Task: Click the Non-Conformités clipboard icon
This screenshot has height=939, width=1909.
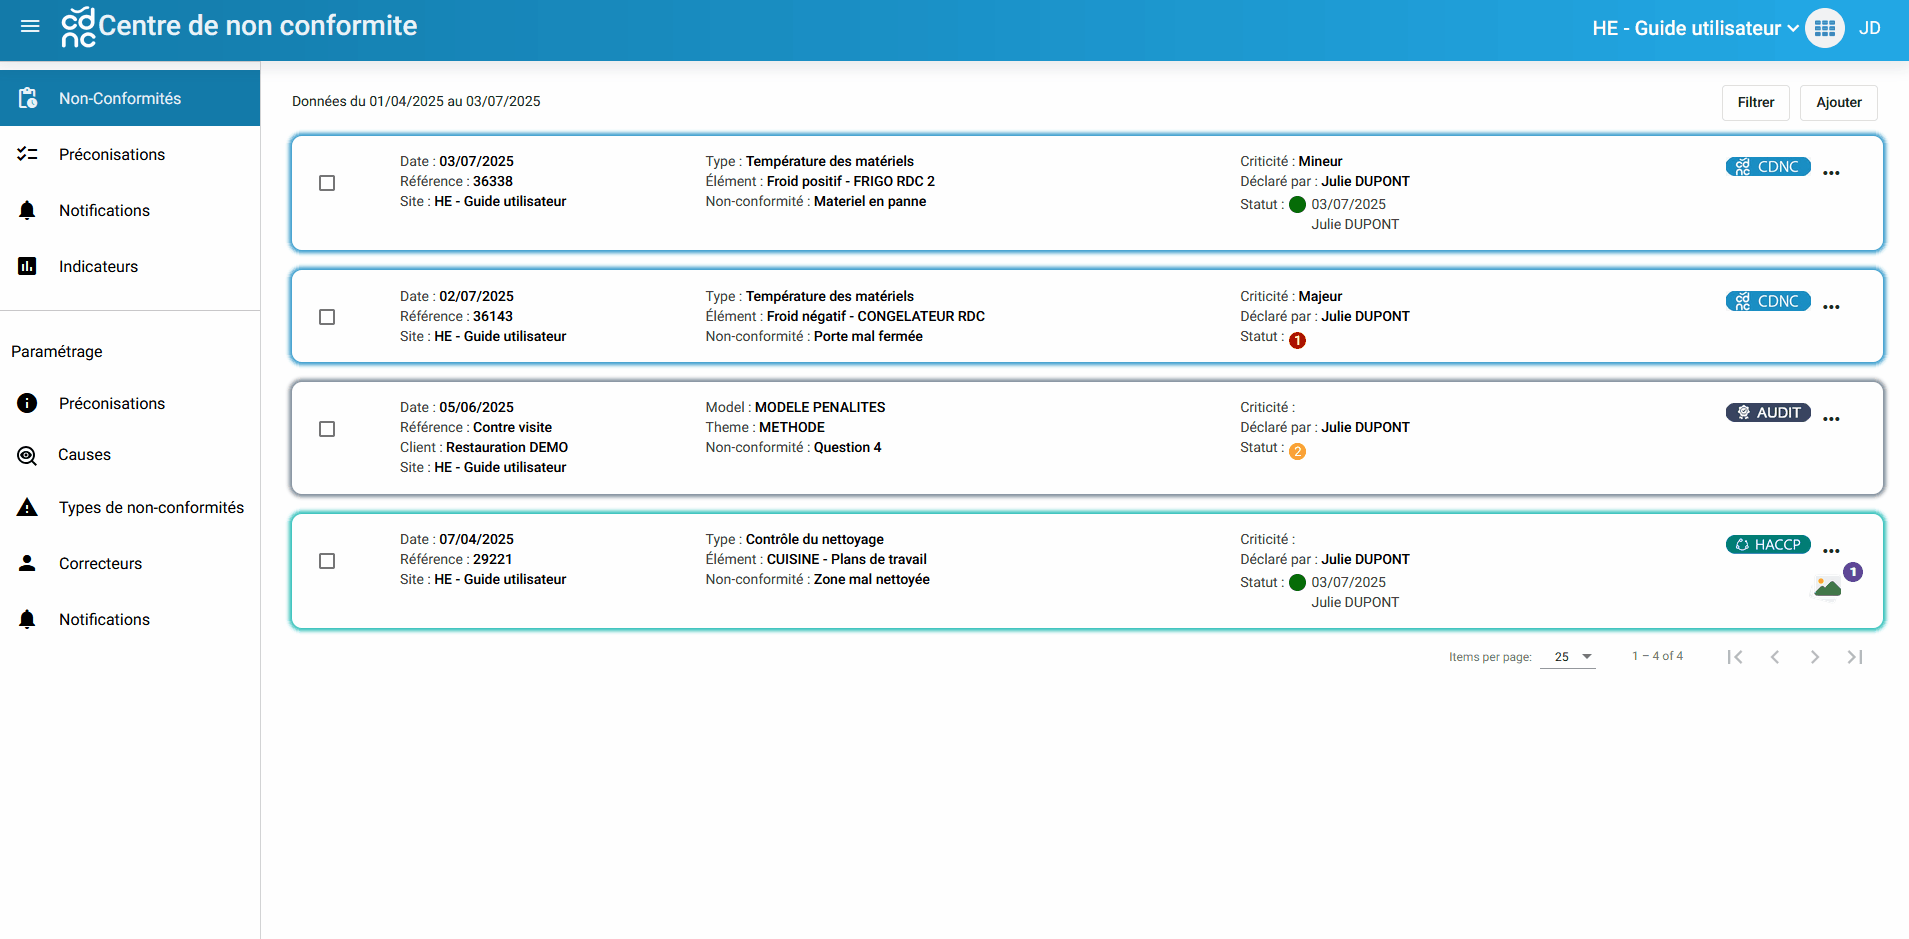Action: coord(28,98)
